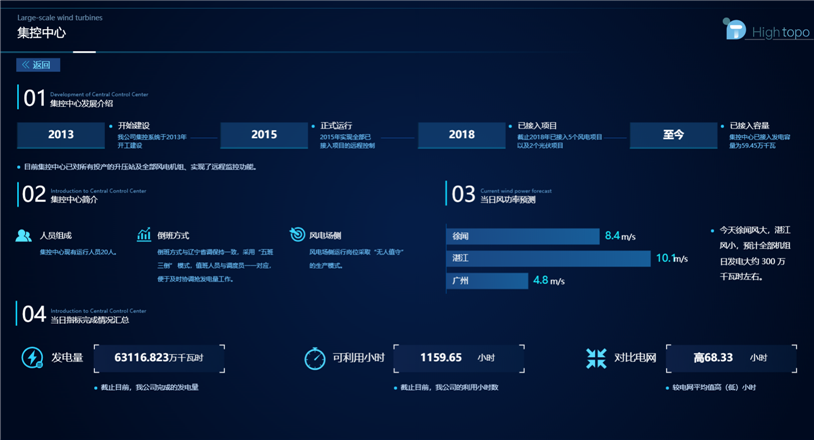
Task: Select the 至今 timeline box
Action: pos(673,135)
